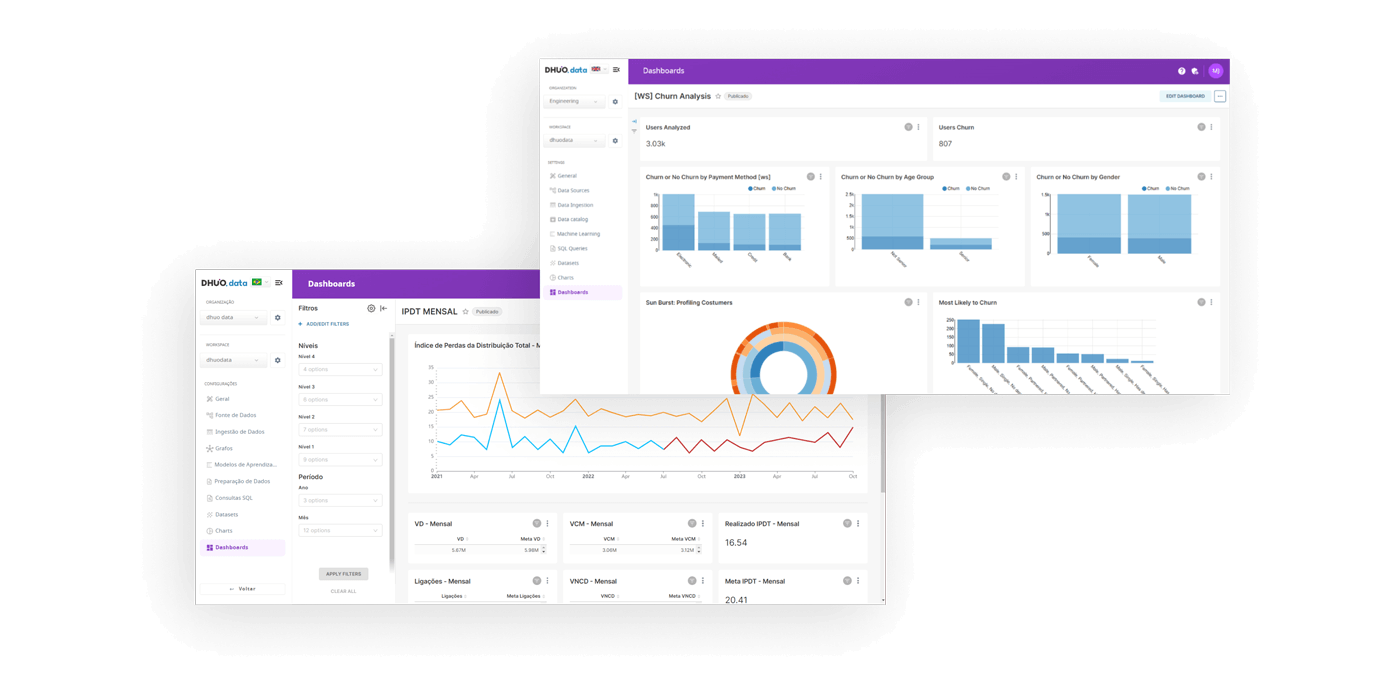Open Age Group chart filter icon
Image resolution: width=1400 pixels, height=686 pixels.
1006,177
